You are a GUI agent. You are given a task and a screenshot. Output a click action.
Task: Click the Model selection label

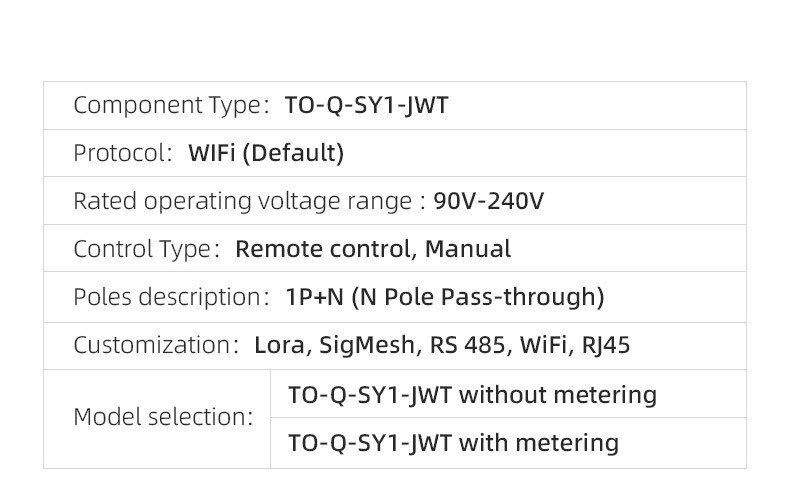(x=163, y=417)
